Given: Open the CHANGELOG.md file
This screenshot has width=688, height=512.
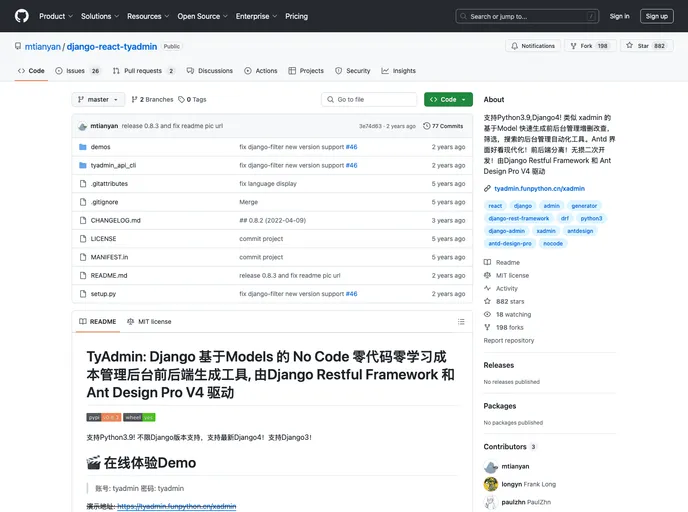Looking at the screenshot, I should click(115, 220).
